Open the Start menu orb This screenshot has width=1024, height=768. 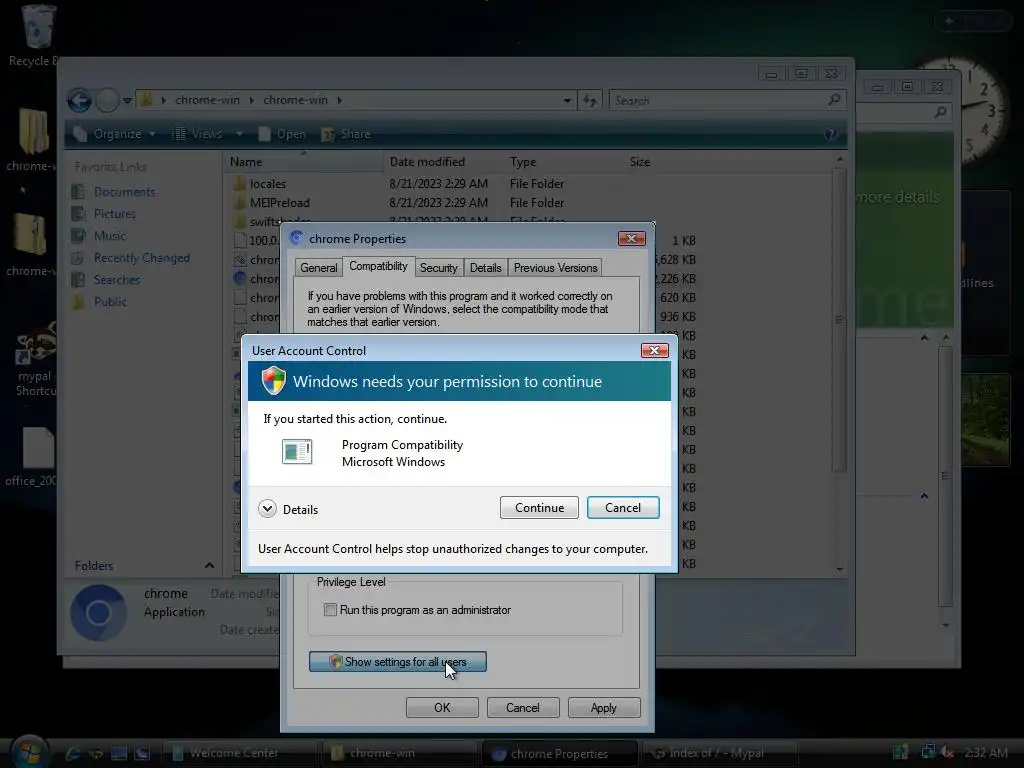click(x=30, y=751)
